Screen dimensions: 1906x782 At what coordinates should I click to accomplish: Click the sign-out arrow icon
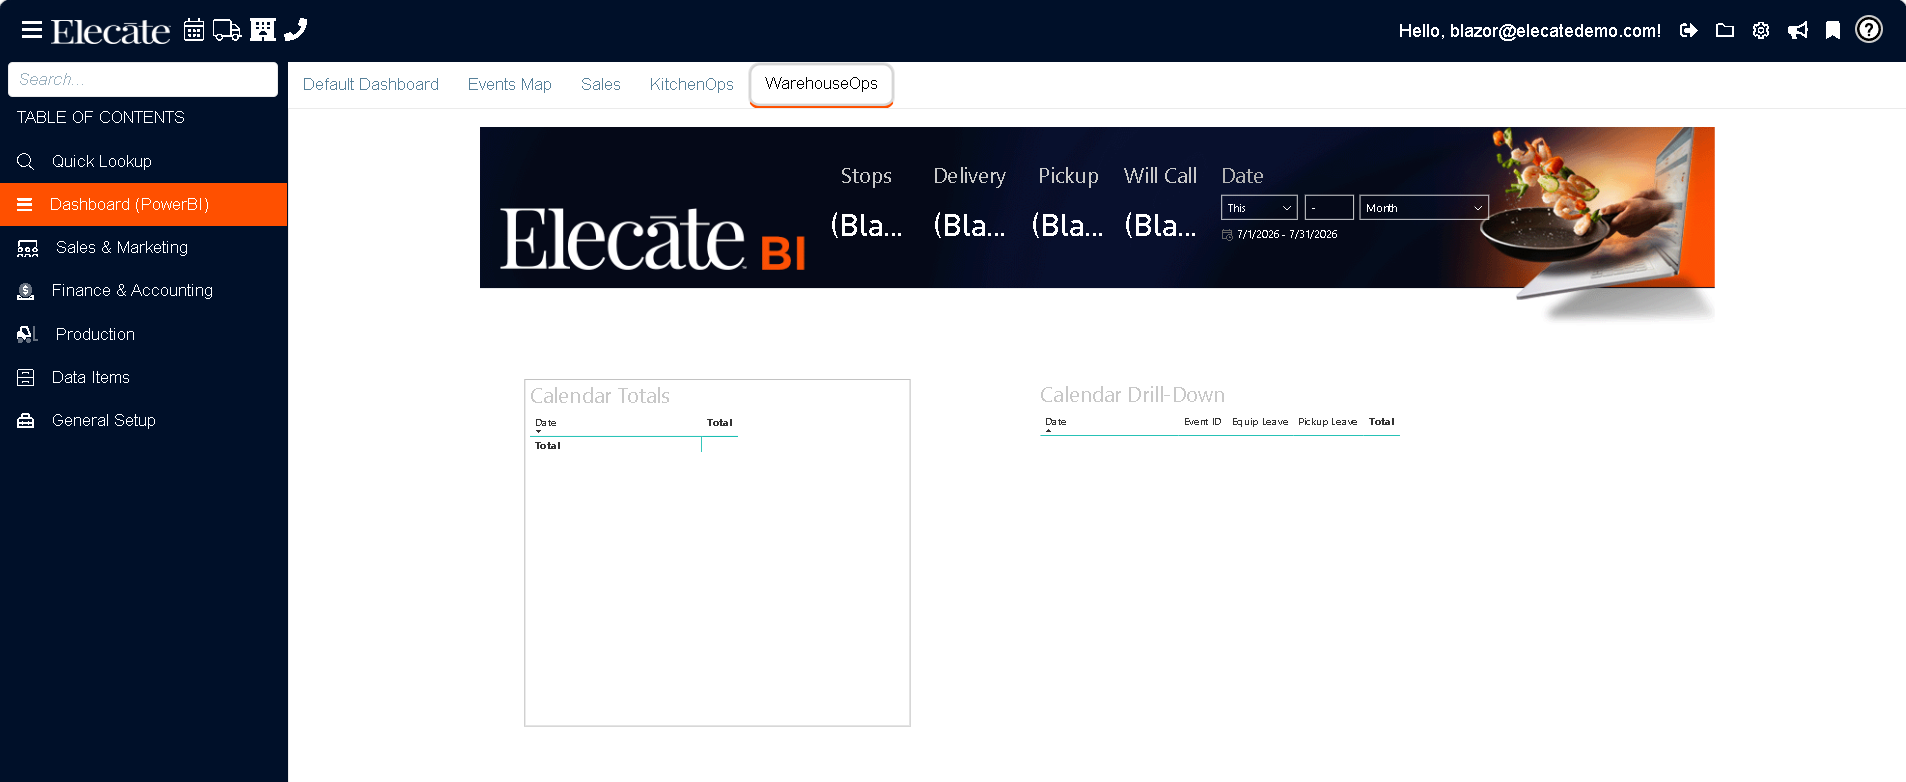(x=1689, y=30)
